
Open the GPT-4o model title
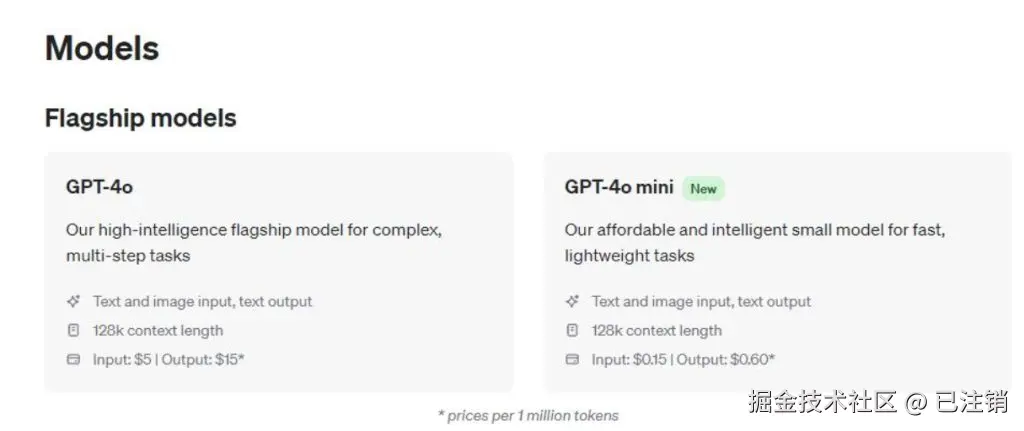(99, 187)
